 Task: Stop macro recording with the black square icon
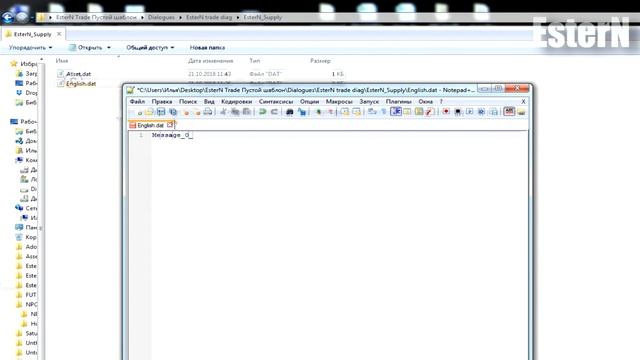458,111
